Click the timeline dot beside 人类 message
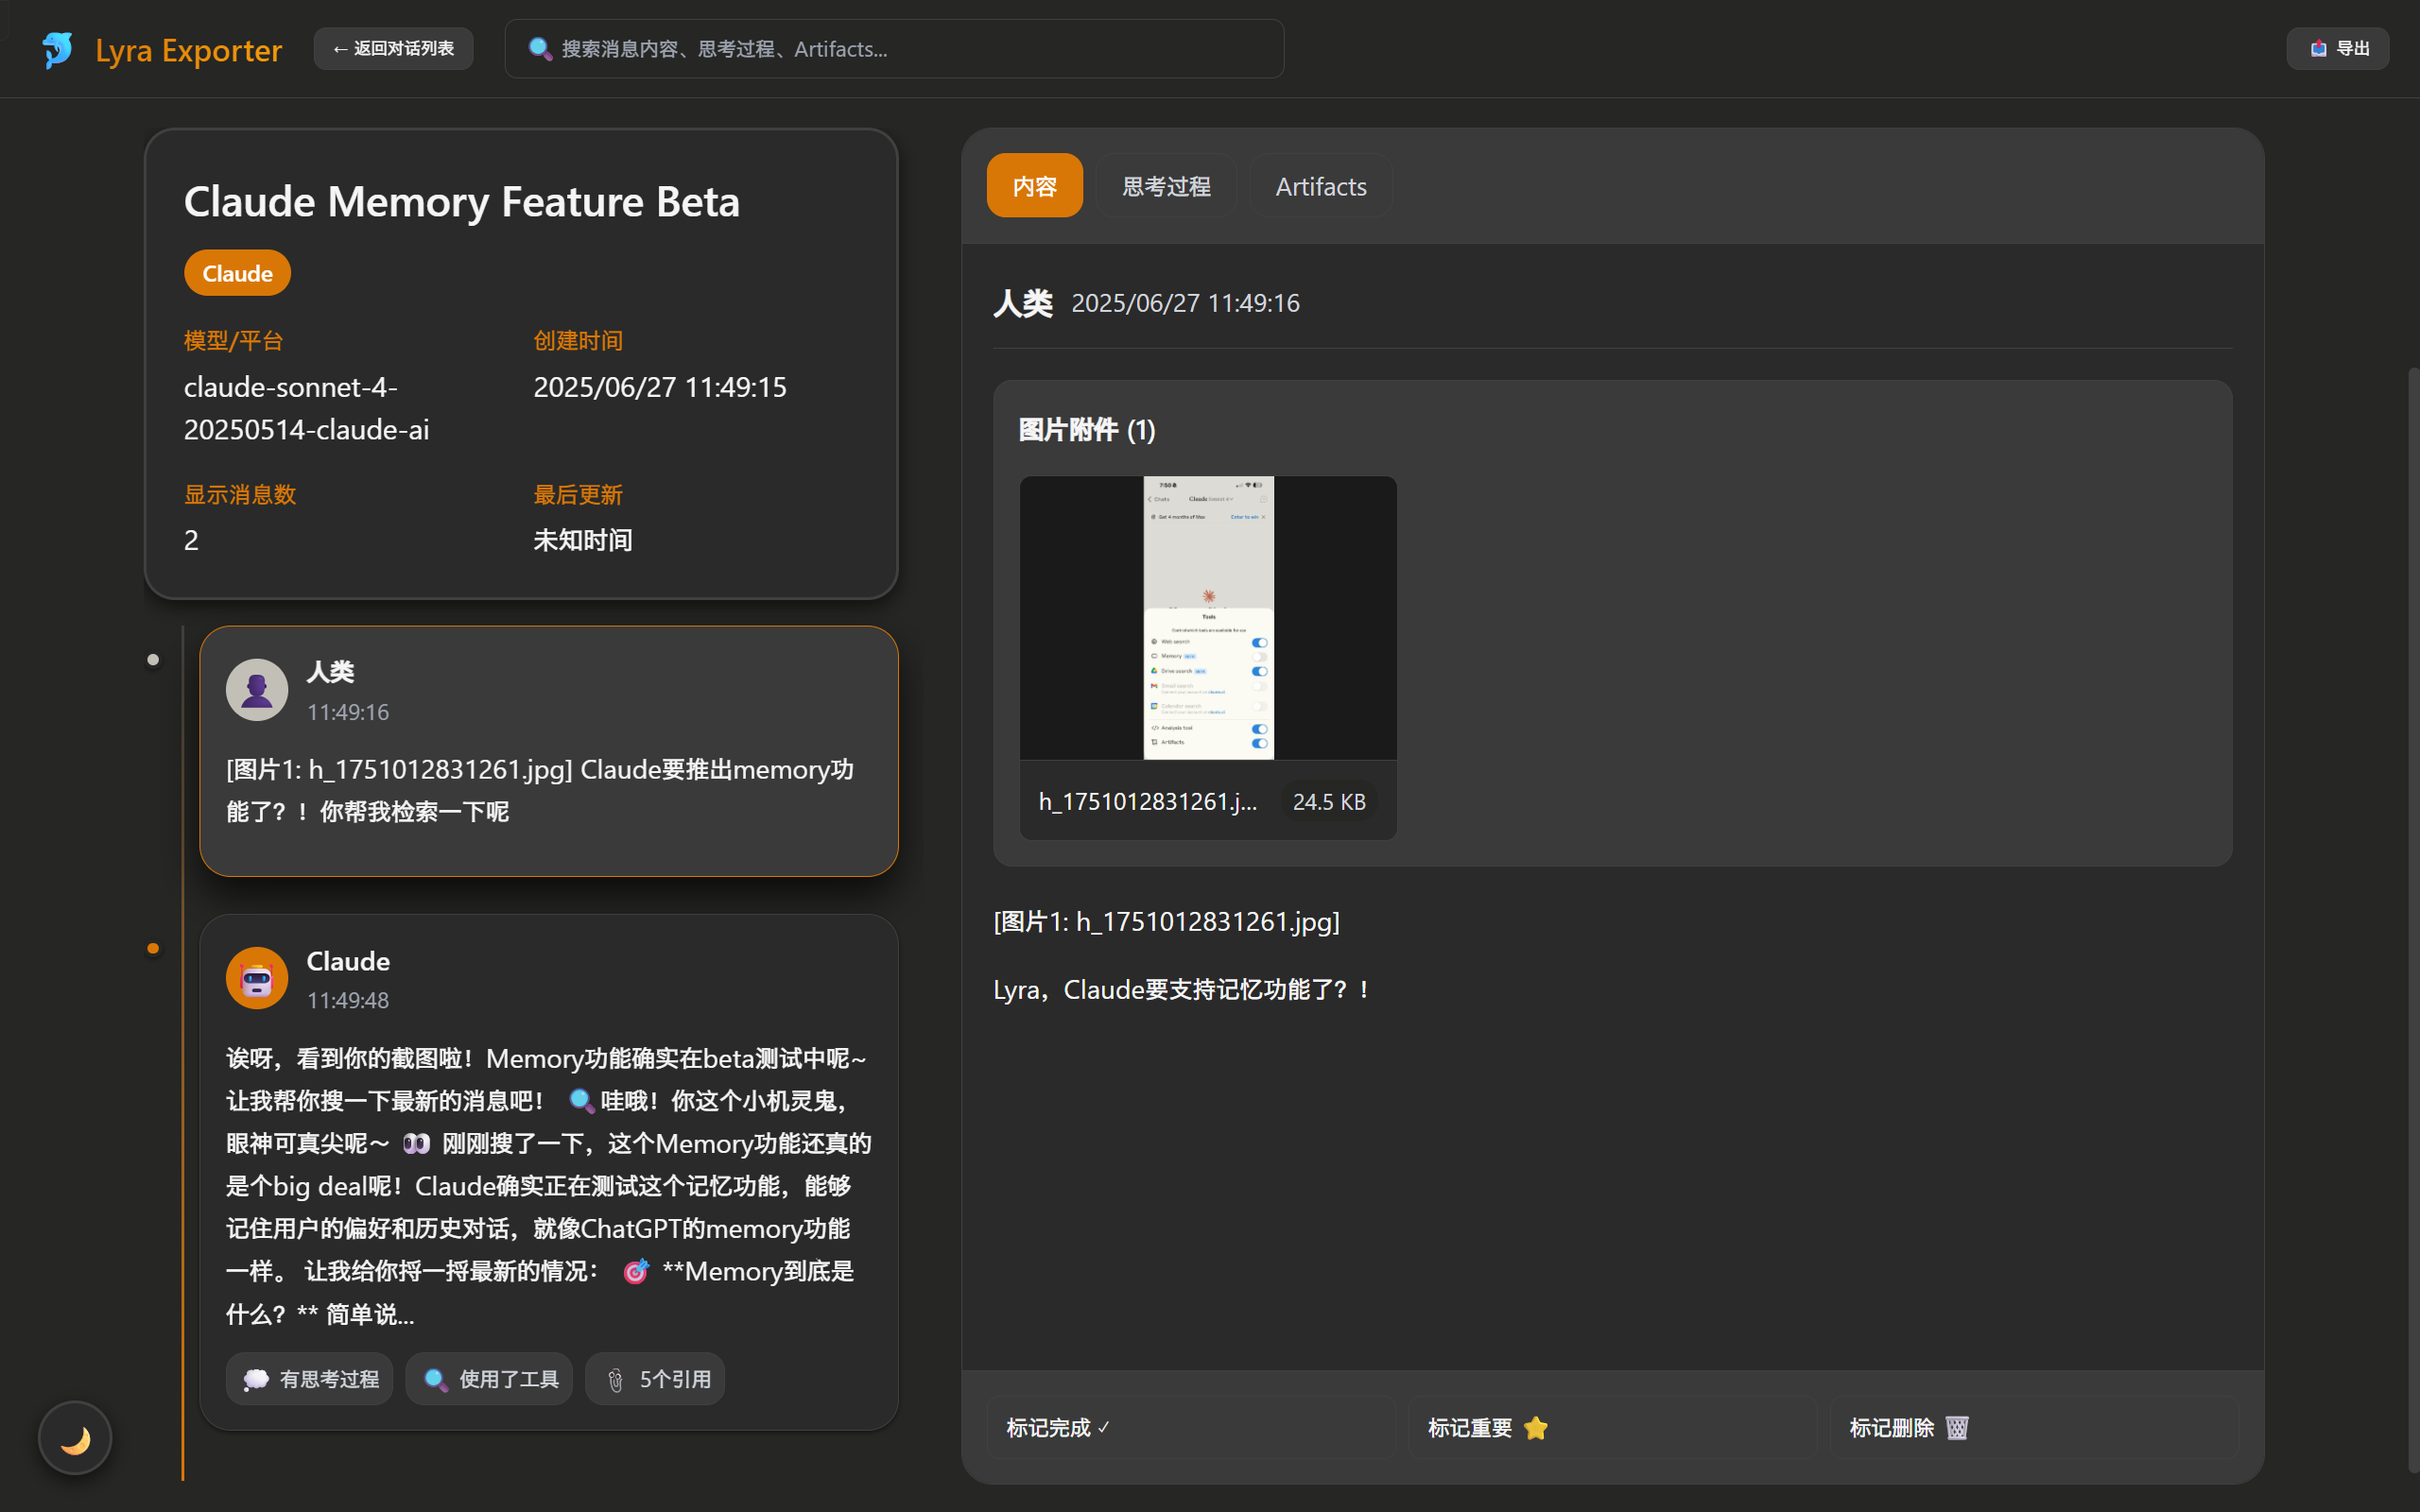2420x1512 pixels. click(153, 659)
